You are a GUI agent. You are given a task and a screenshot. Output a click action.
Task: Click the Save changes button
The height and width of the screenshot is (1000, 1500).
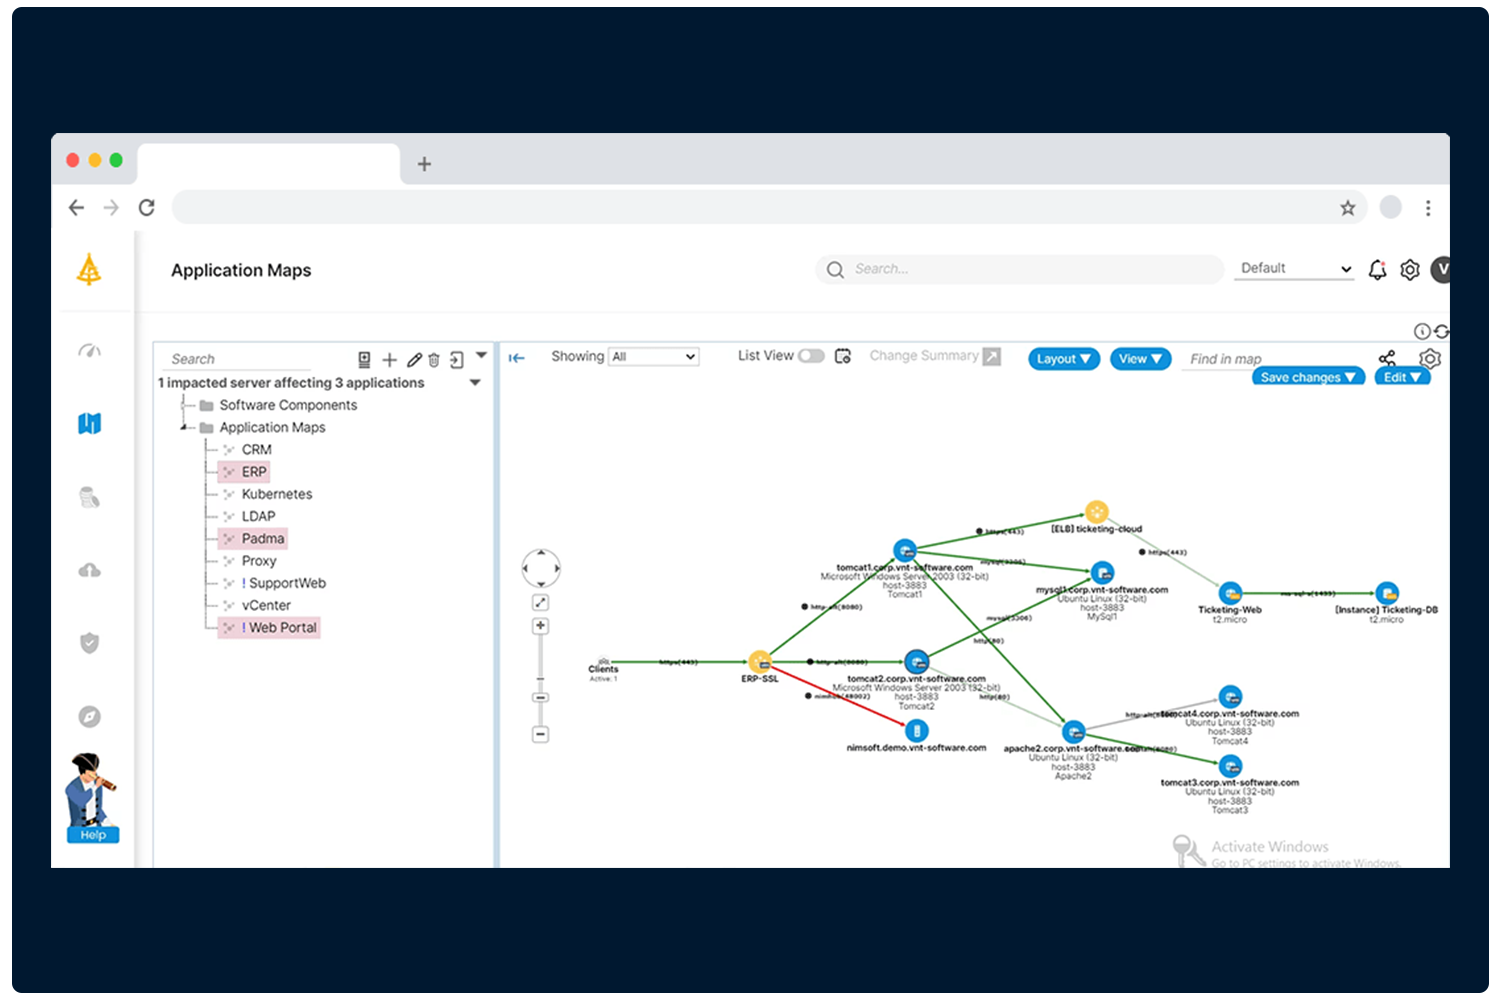[x=1307, y=377]
